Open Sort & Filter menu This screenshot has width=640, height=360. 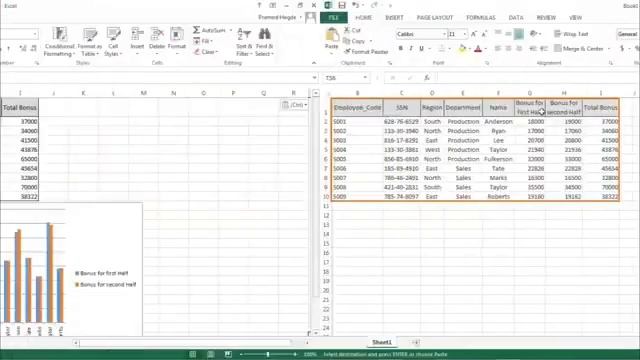(244, 42)
